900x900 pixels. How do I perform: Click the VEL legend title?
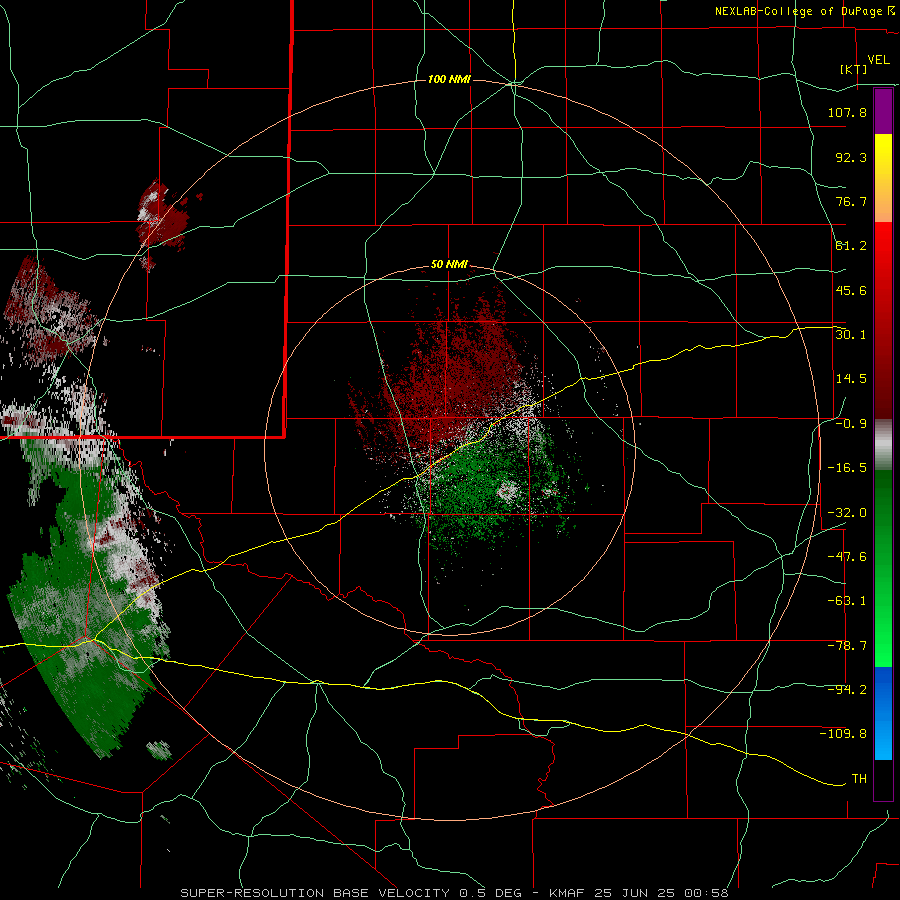878,60
